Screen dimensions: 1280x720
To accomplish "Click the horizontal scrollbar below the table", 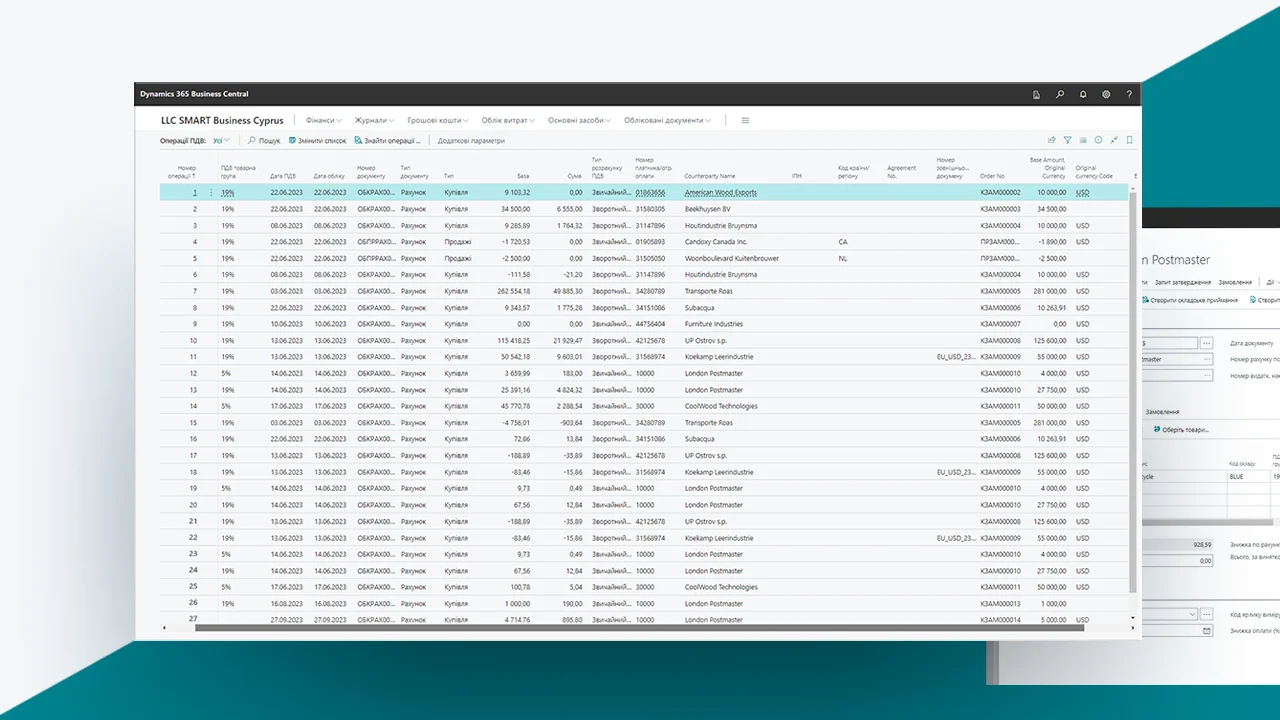I will coord(640,627).
